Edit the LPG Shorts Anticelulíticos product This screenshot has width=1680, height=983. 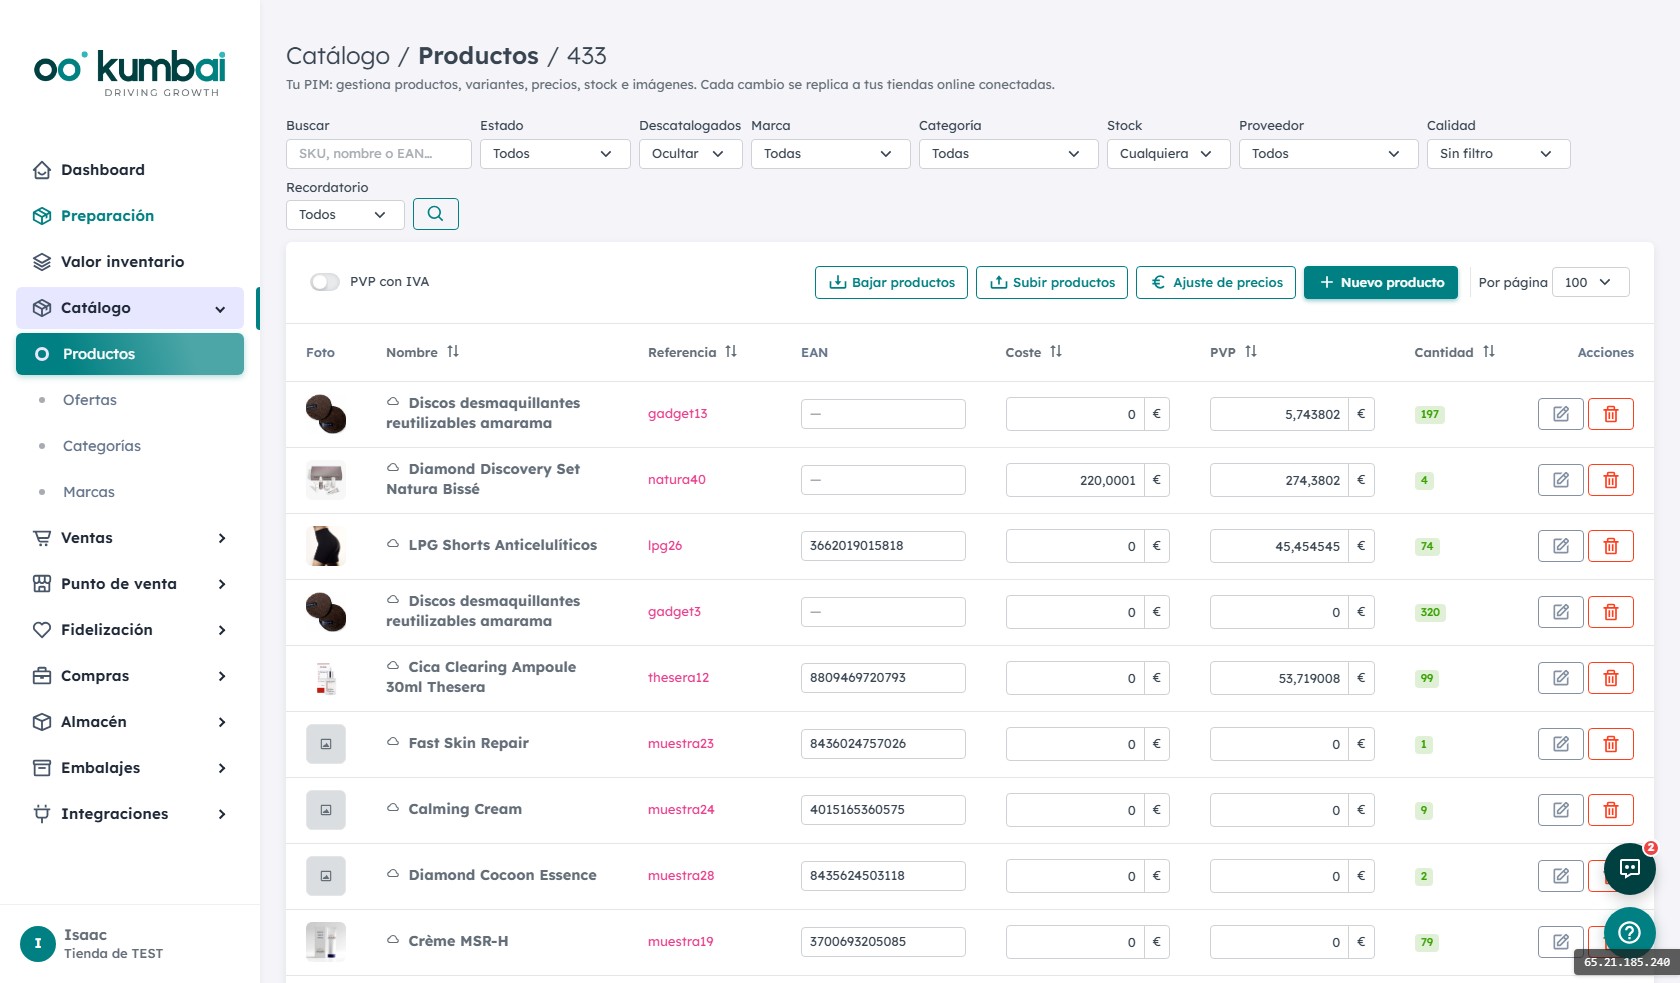tap(1560, 546)
